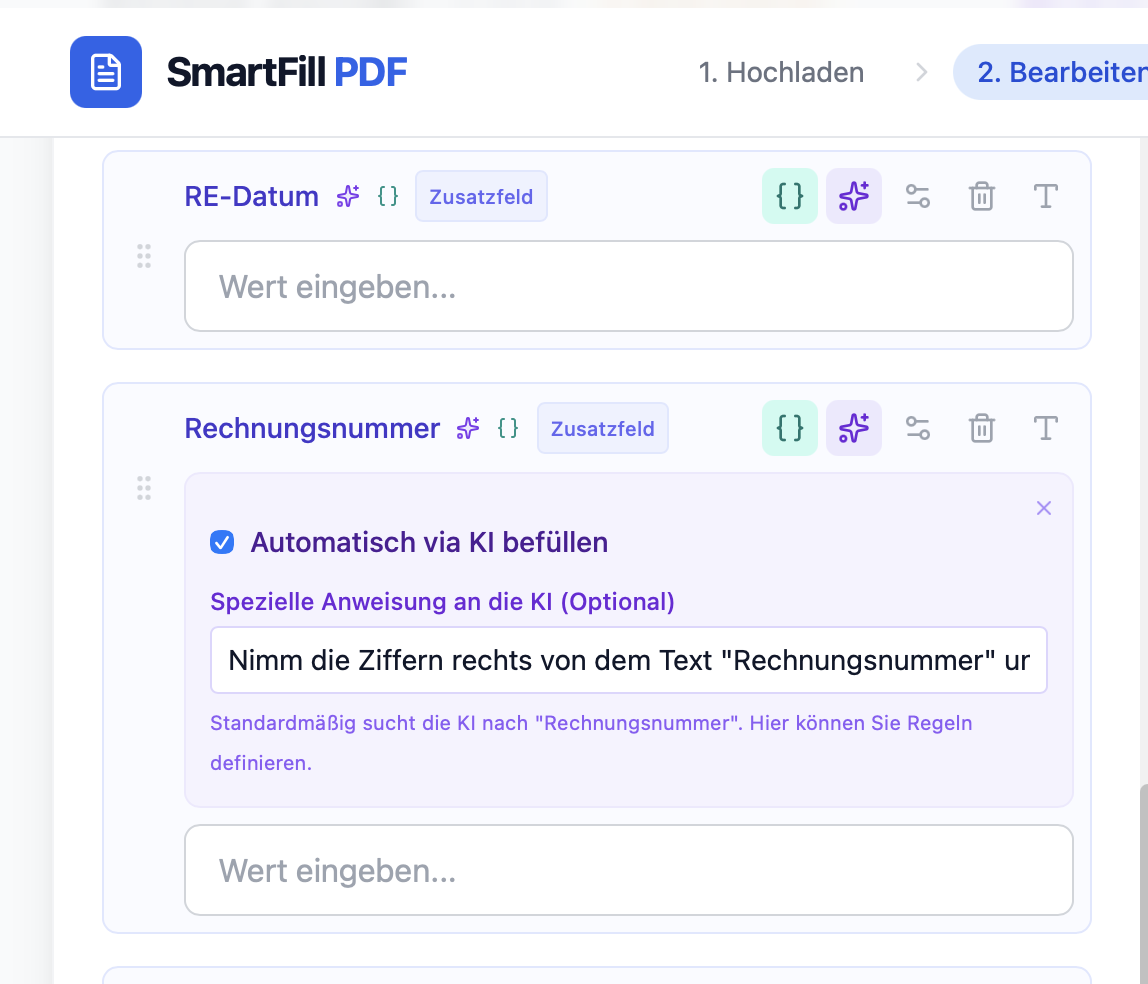Uncheck Automatisch via KI befüllen
The width and height of the screenshot is (1148, 984).
[222, 542]
